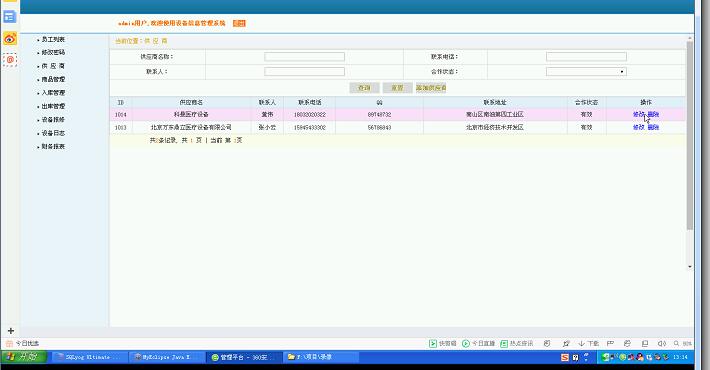710x370 pixels.
Task: Click 删除 link for row 1014
Action: [x=653, y=115]
